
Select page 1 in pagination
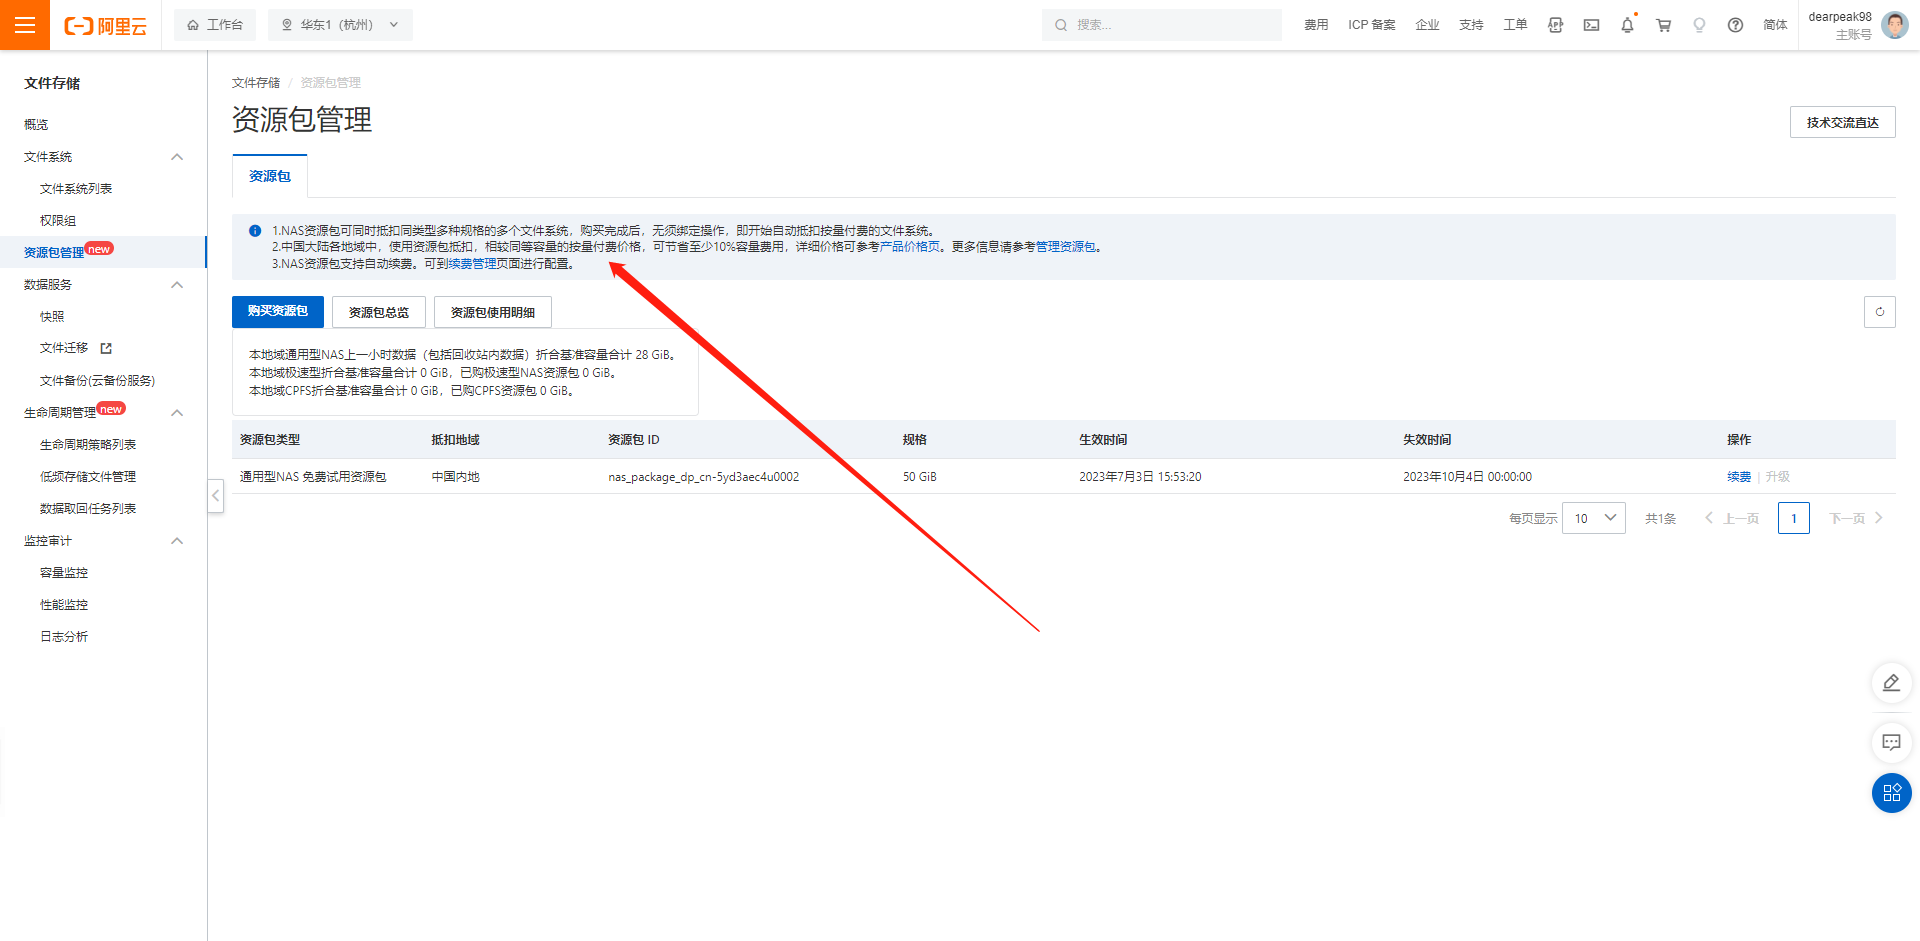pos(1794,518)
